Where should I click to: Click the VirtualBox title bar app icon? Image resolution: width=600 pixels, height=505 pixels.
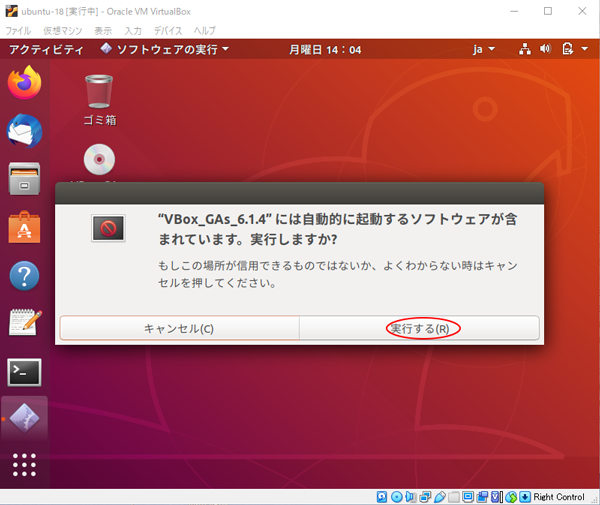[11, 11]
